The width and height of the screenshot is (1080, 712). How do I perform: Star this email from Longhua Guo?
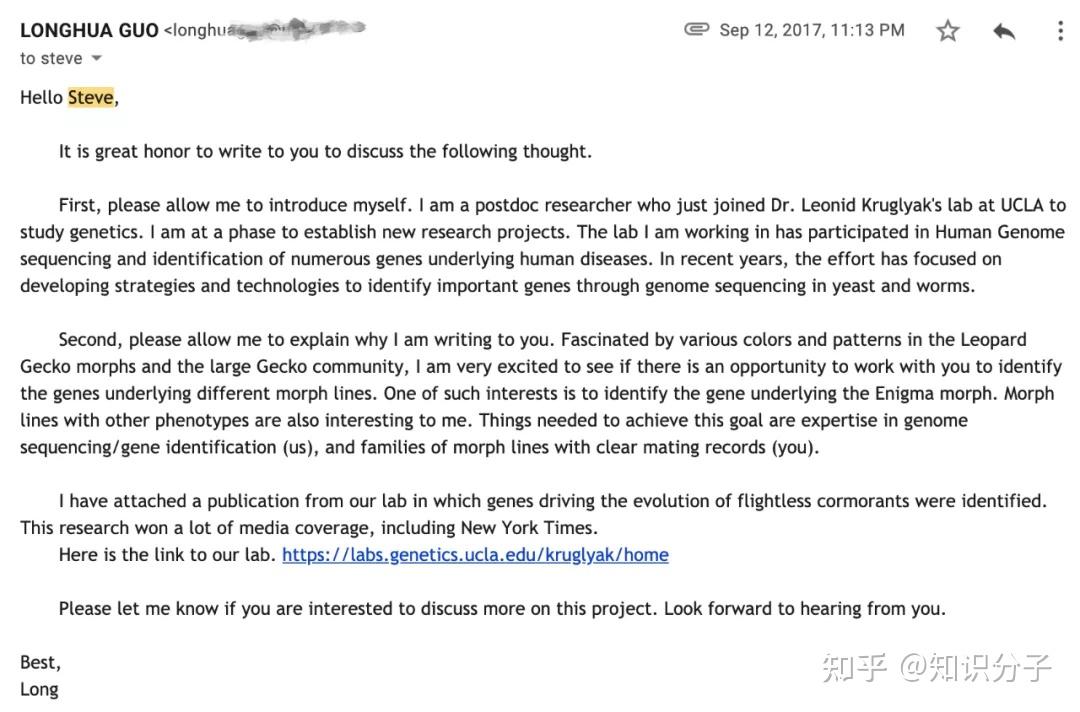pyautogui.click(x=947, y=31)
